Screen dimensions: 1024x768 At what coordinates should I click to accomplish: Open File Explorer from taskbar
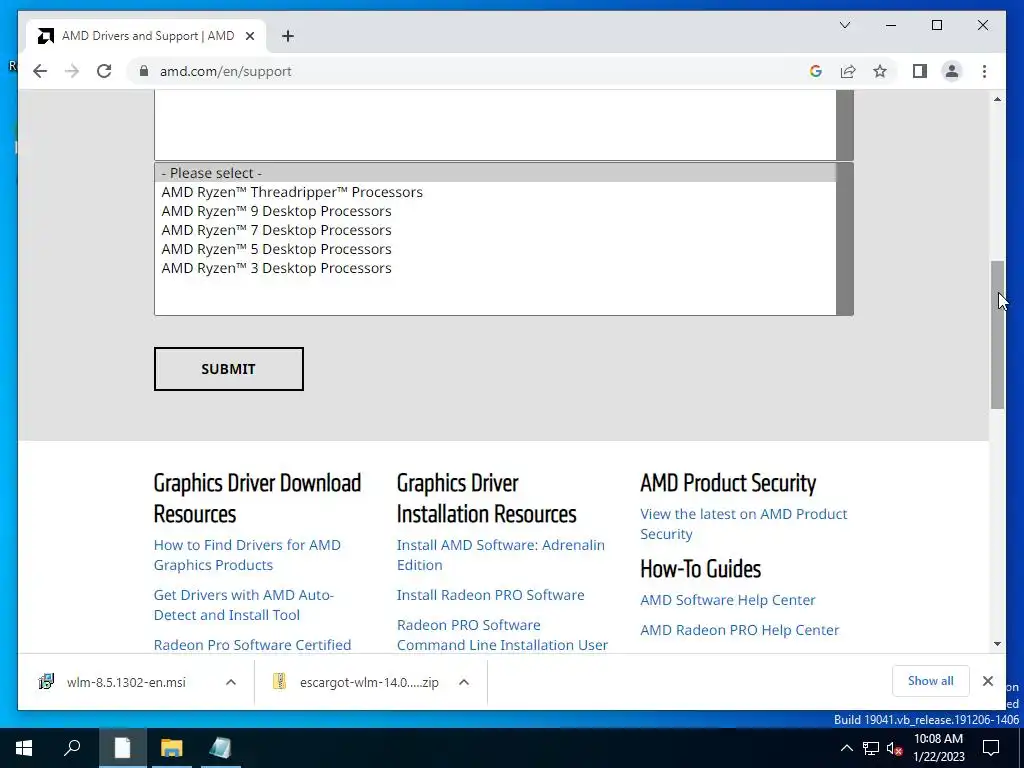coord(172,748)
